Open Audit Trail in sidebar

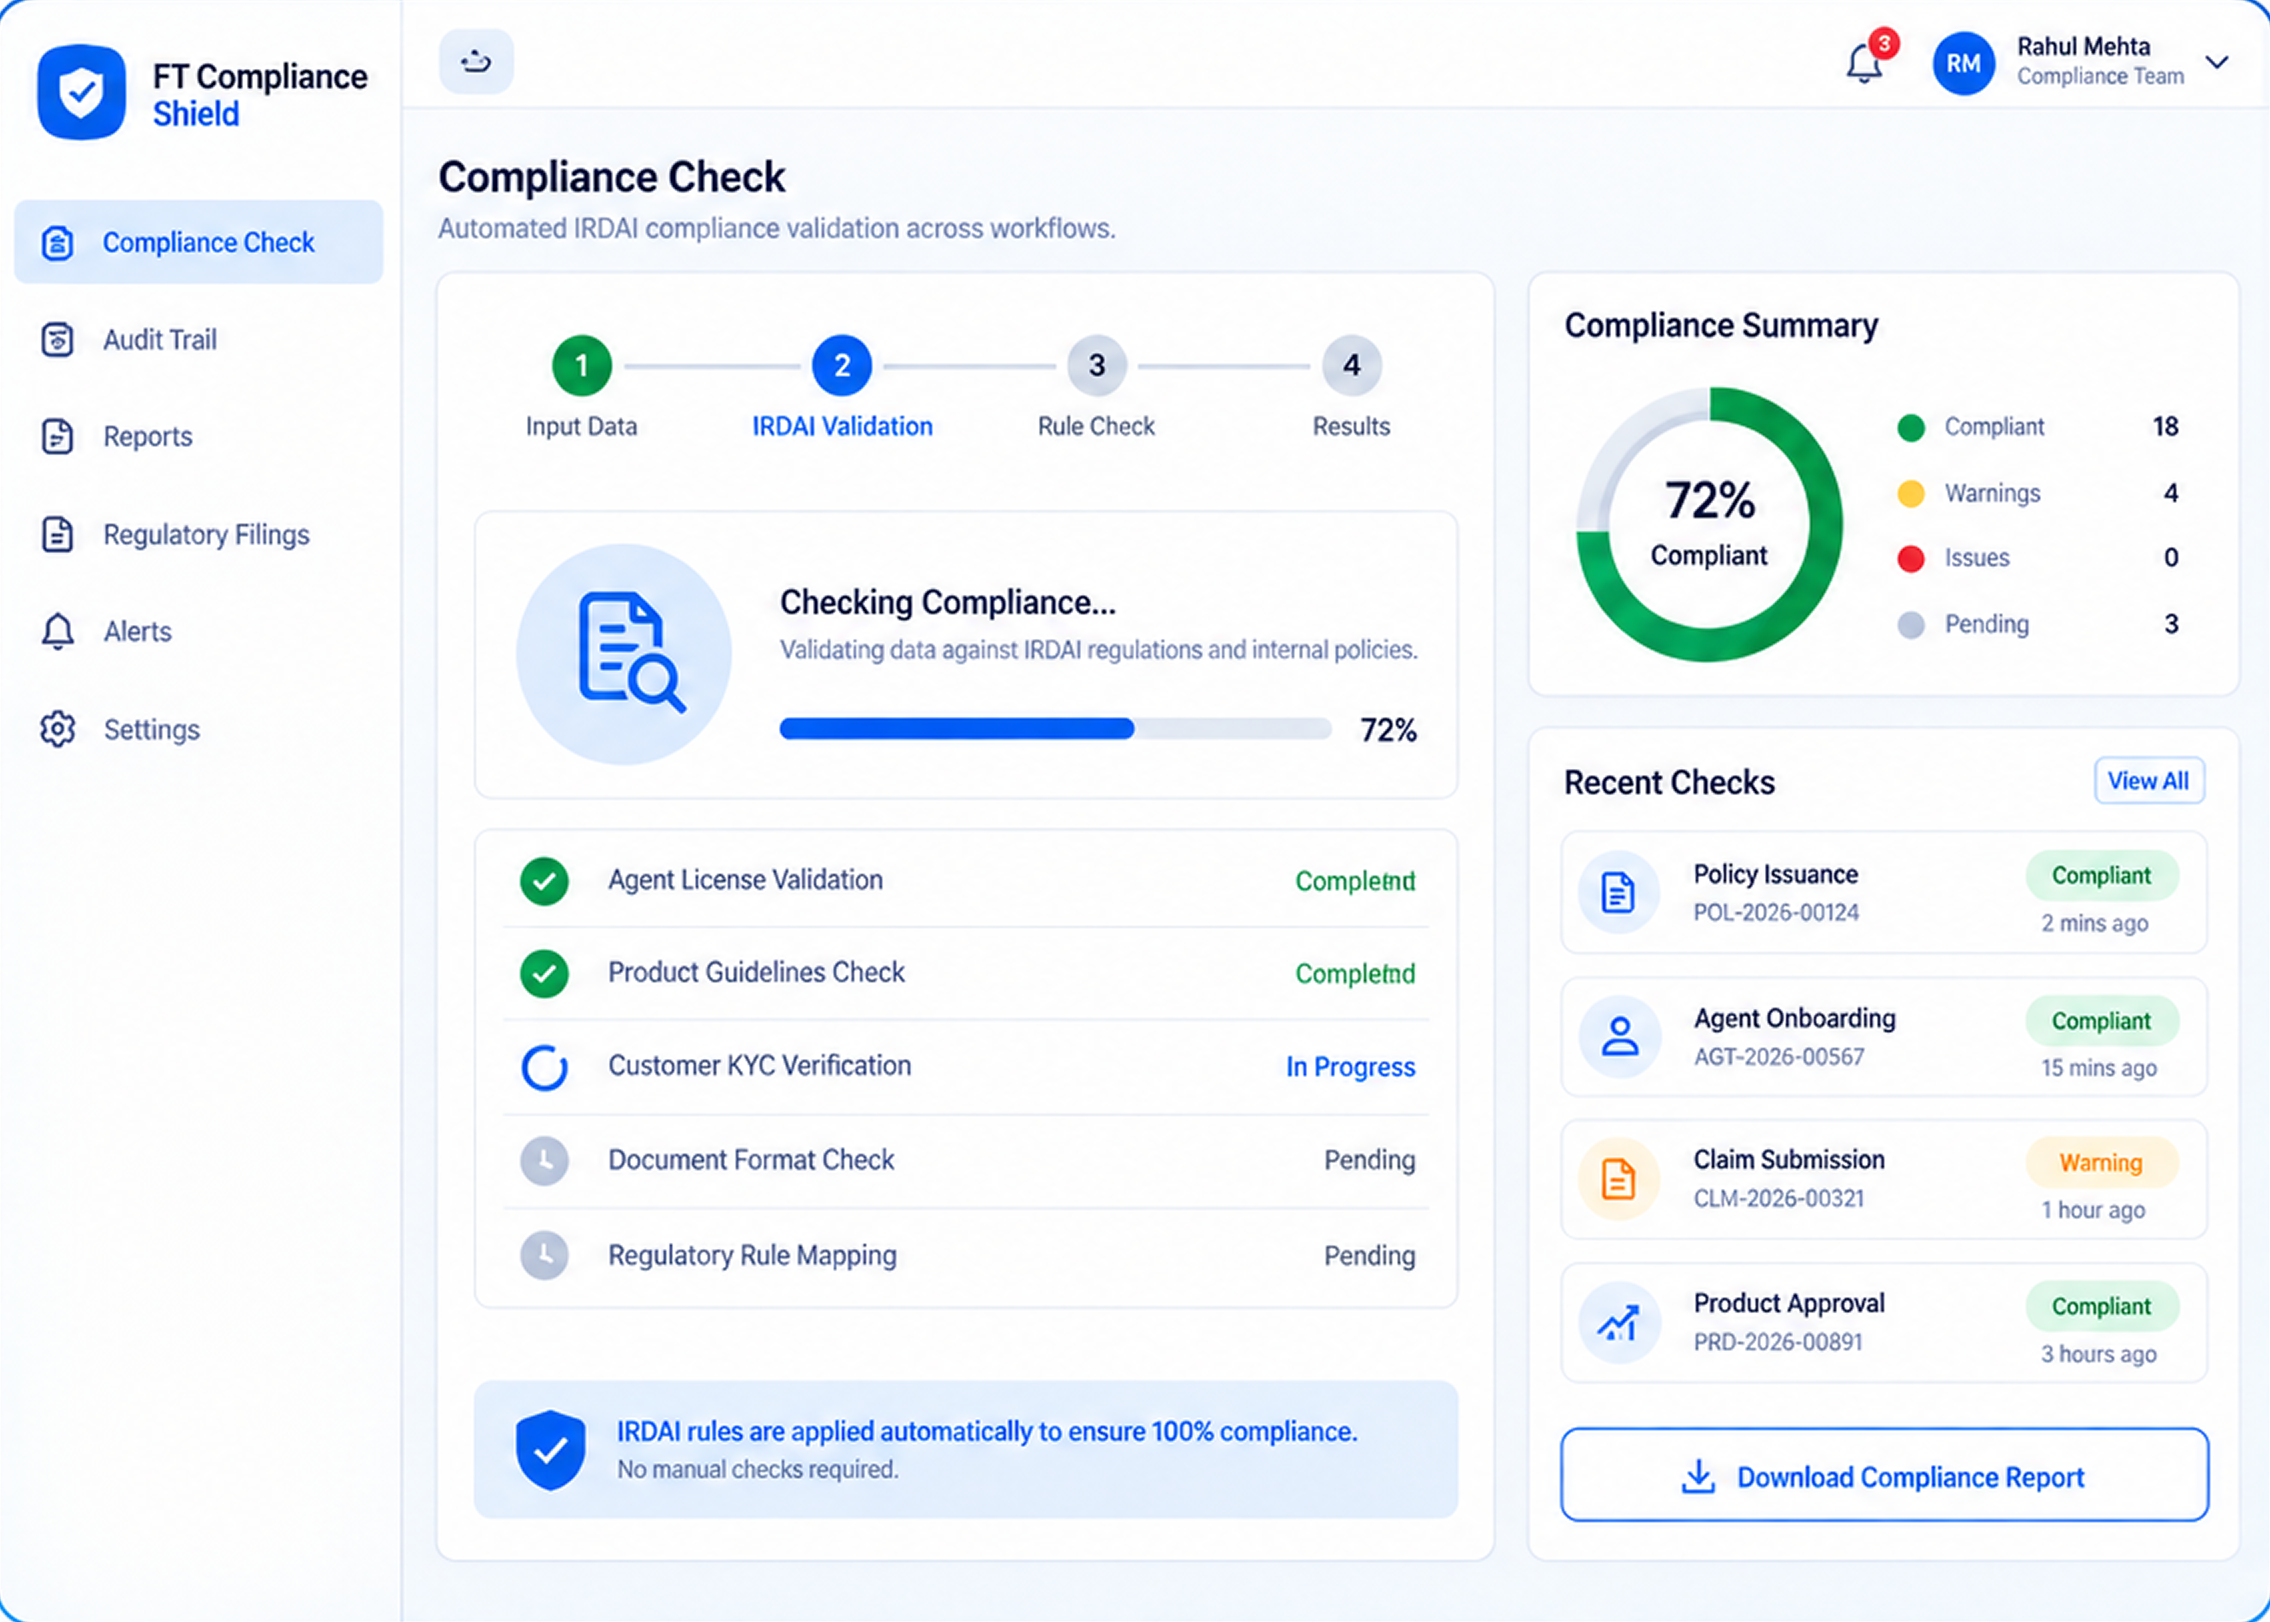pyautogui.click(x=198, y=340)
